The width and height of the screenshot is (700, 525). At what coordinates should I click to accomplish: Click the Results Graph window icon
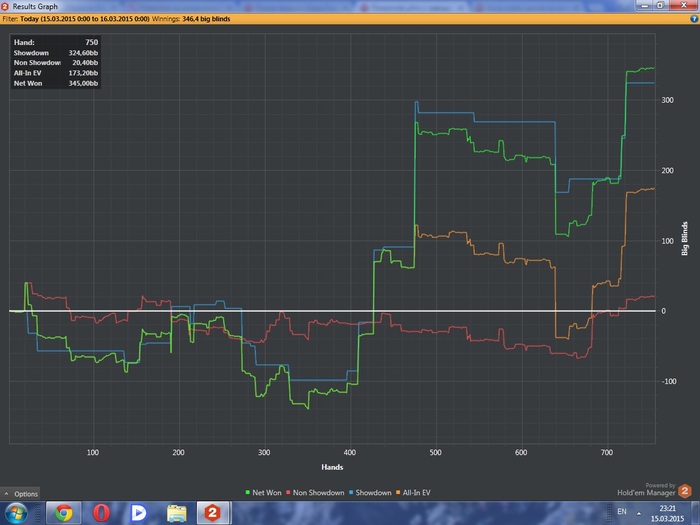pyautogui.click(x=5, y=6)
